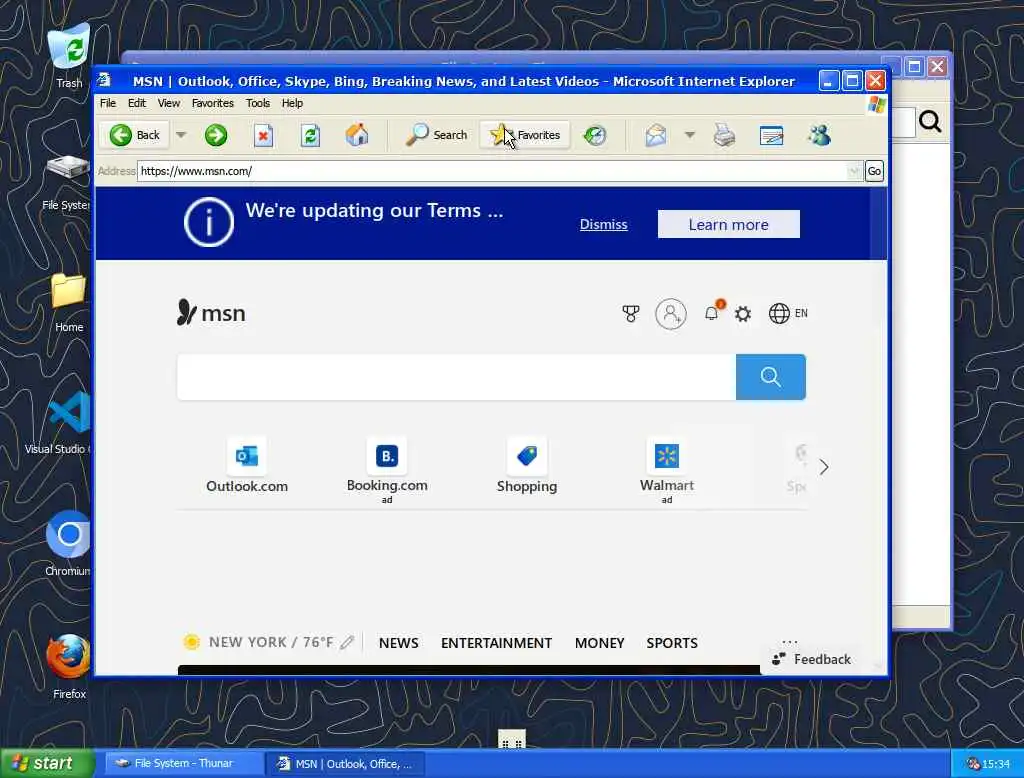Expand the Mail dropdown arrow

point(690,135)
